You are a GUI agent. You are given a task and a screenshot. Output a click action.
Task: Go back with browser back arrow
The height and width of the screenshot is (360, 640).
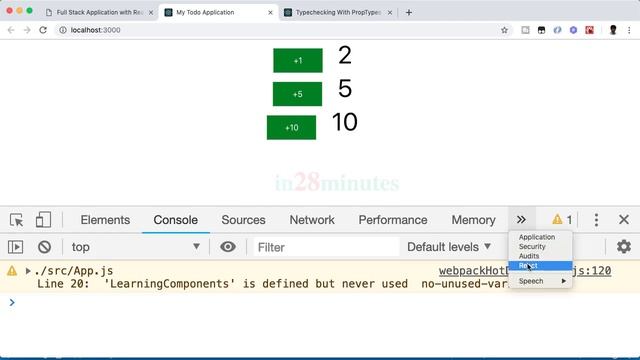tap(11, 30)
